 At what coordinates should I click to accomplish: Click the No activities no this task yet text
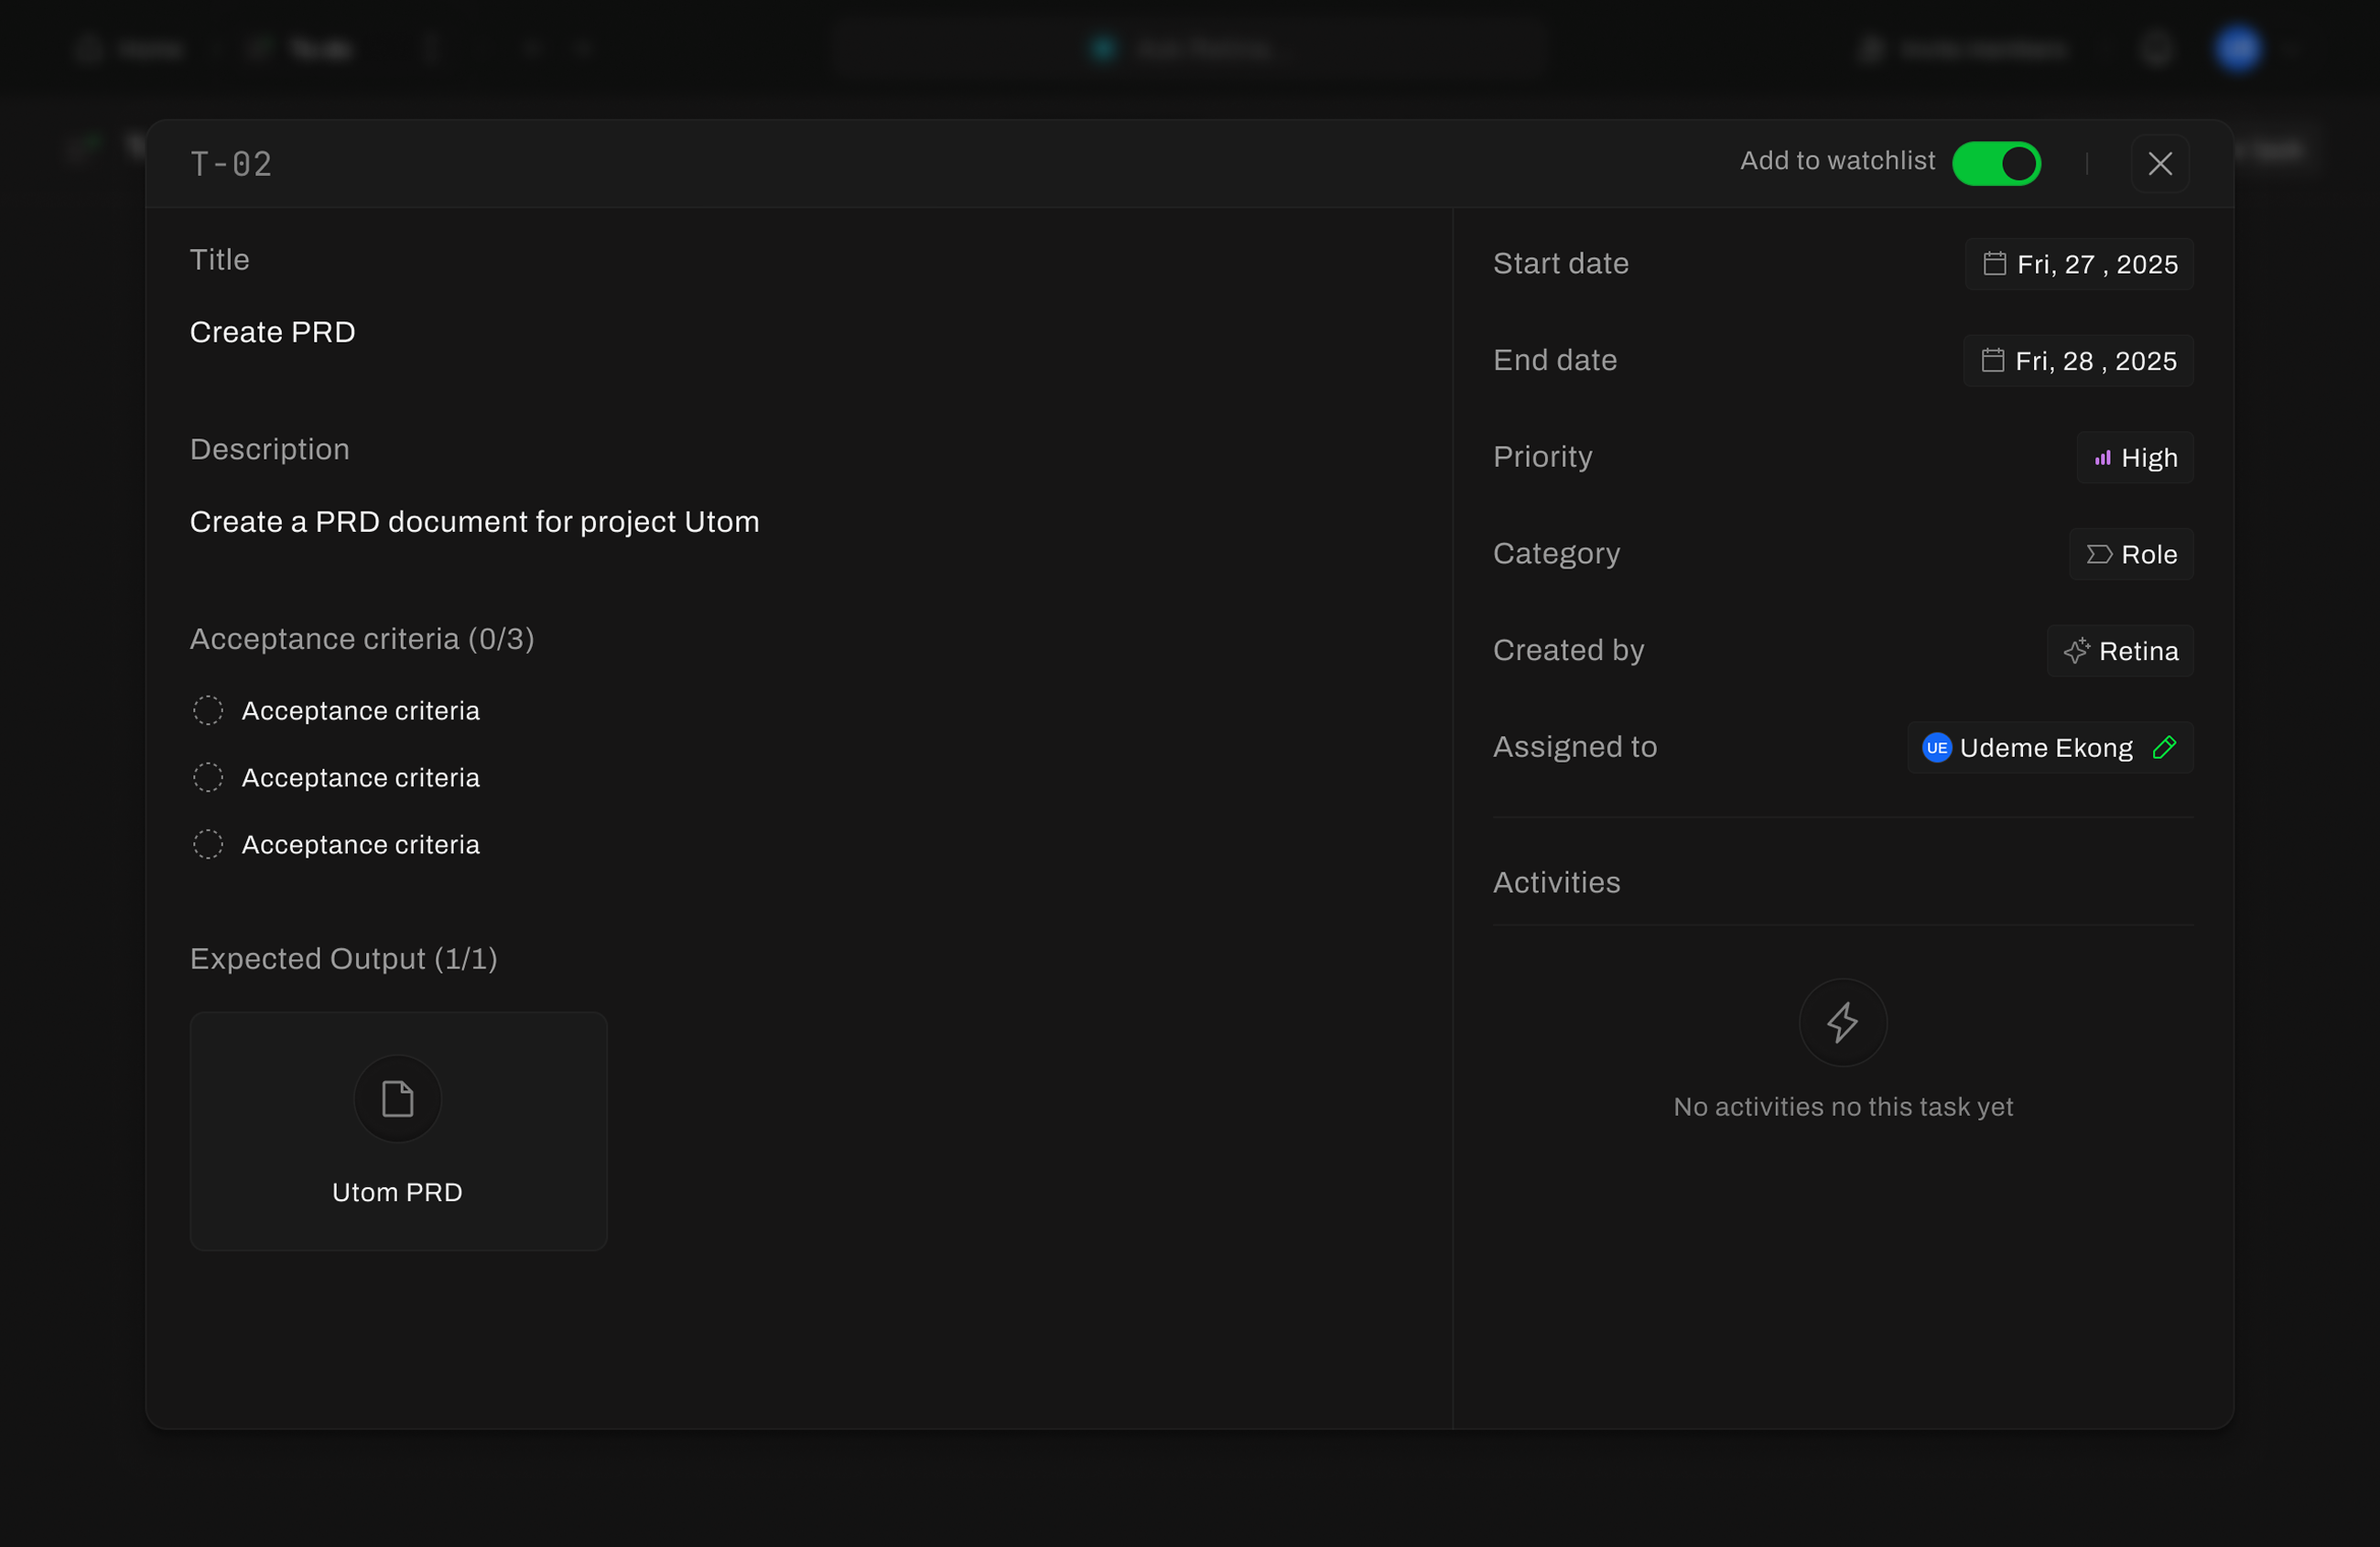tap(1843, 1107)
